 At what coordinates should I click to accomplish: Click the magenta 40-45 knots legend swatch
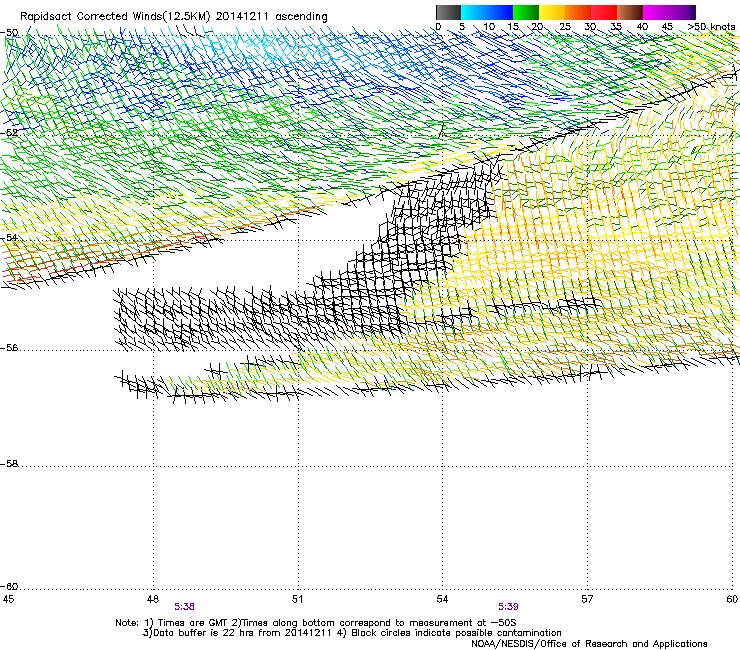pyautogui.click(x=656, y=12)
